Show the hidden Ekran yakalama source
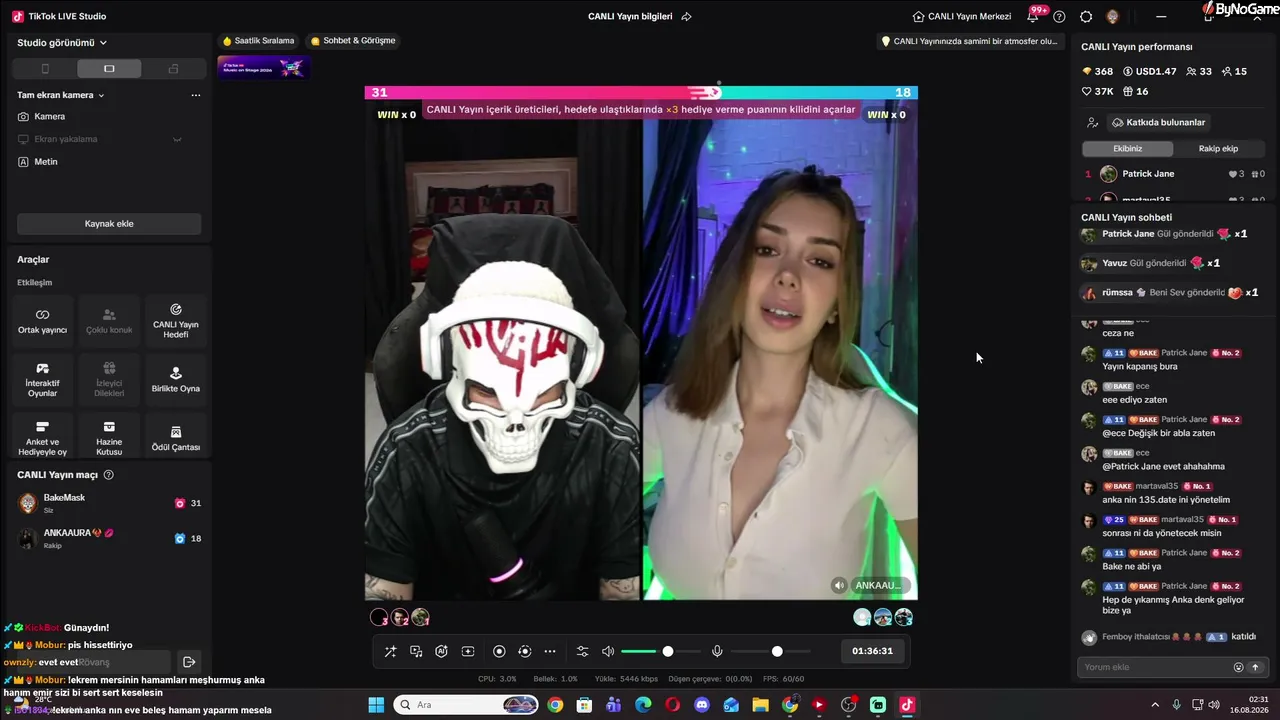This screenshot has width=1280, height=720. click(177, 139)
